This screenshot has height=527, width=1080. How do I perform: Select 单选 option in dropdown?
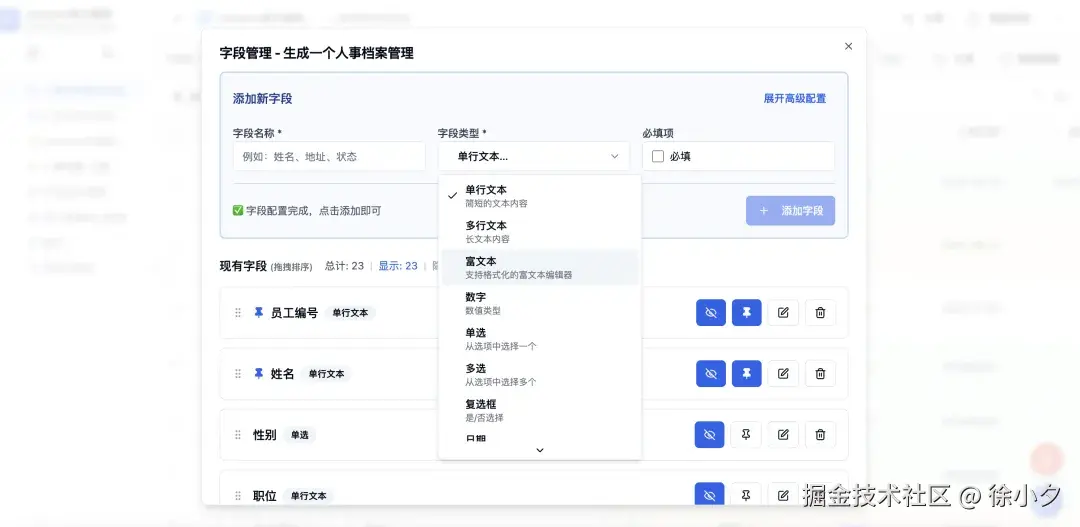point(540,339)
